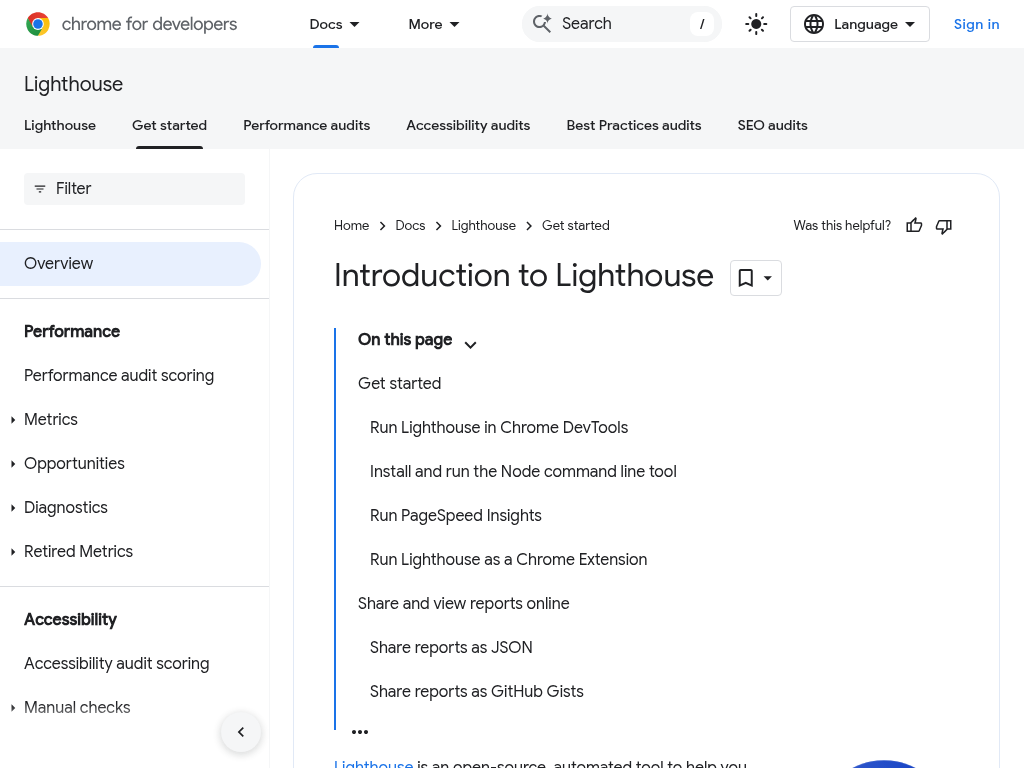Show more headings with the ellipsis
This screenshot has width=1024, height=768.
pos(360,732)
